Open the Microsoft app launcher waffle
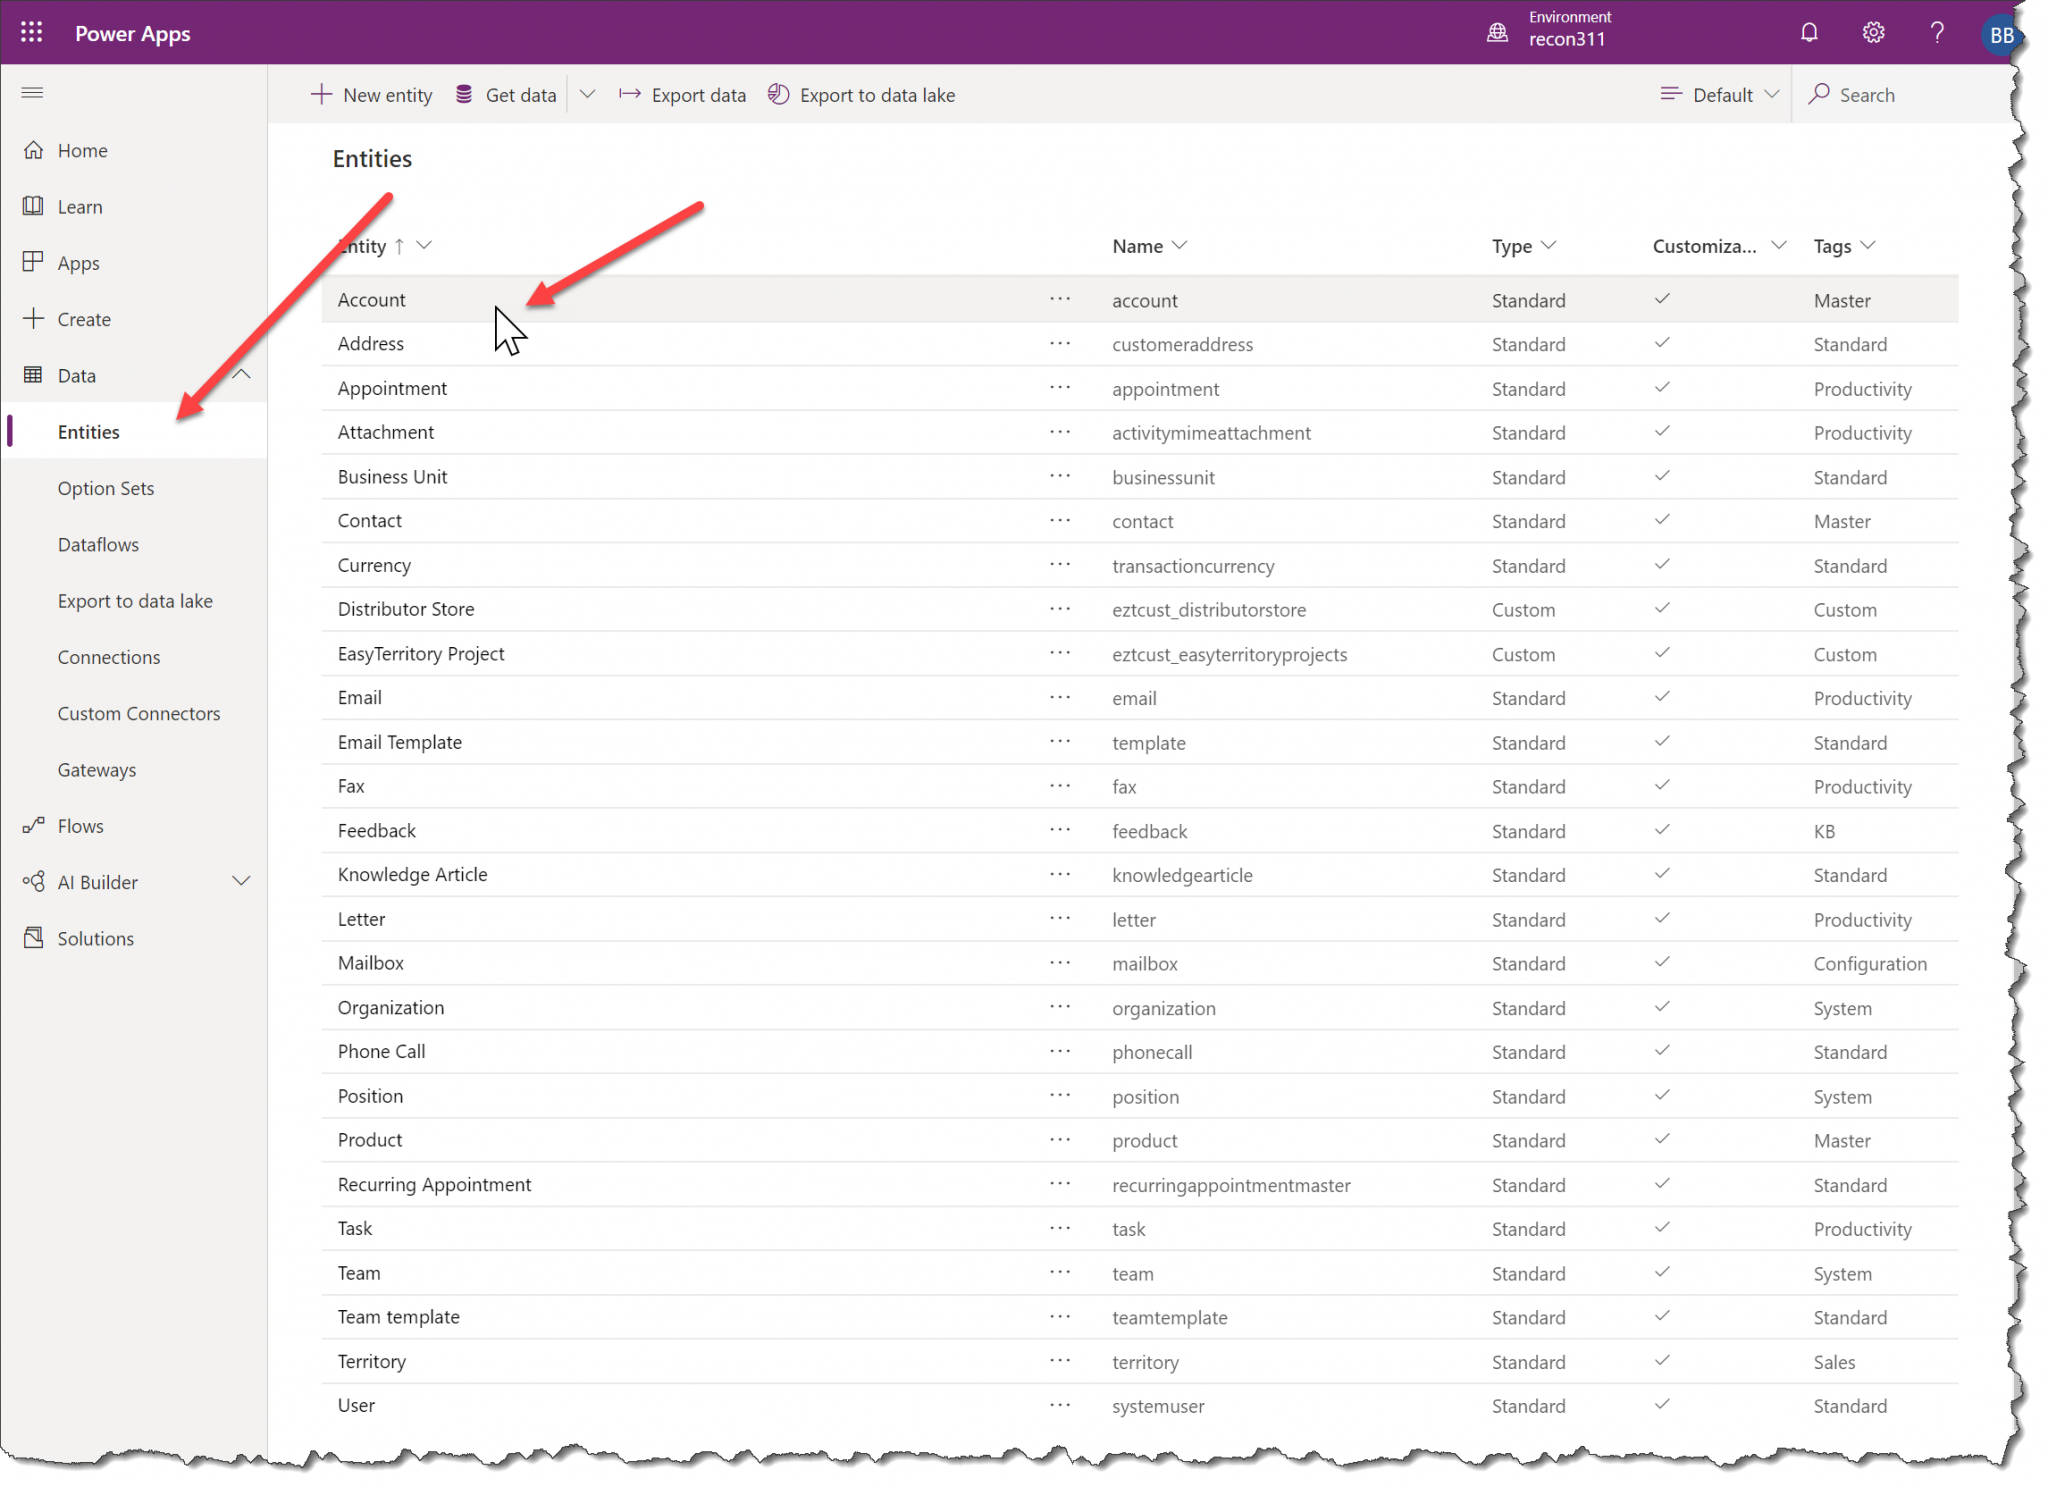Viewport: 2048px width, 1487px height. click(x=31, y=31)
